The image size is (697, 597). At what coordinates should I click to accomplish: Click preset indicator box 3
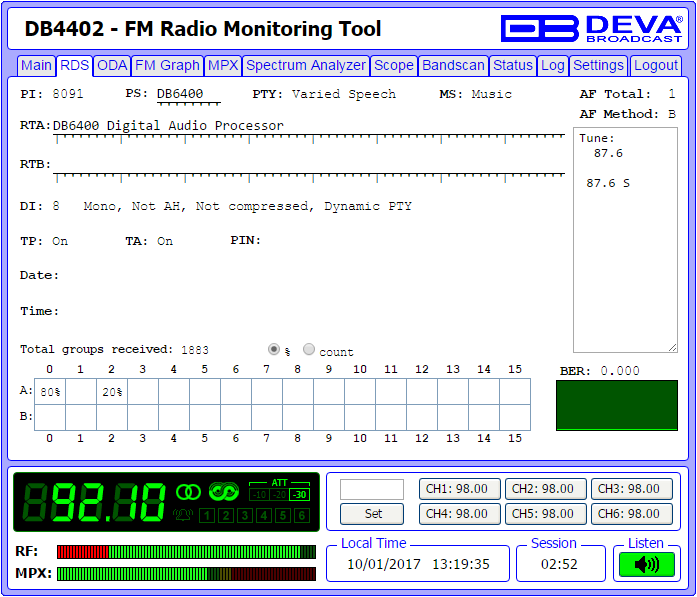click(x=245, y=515)
